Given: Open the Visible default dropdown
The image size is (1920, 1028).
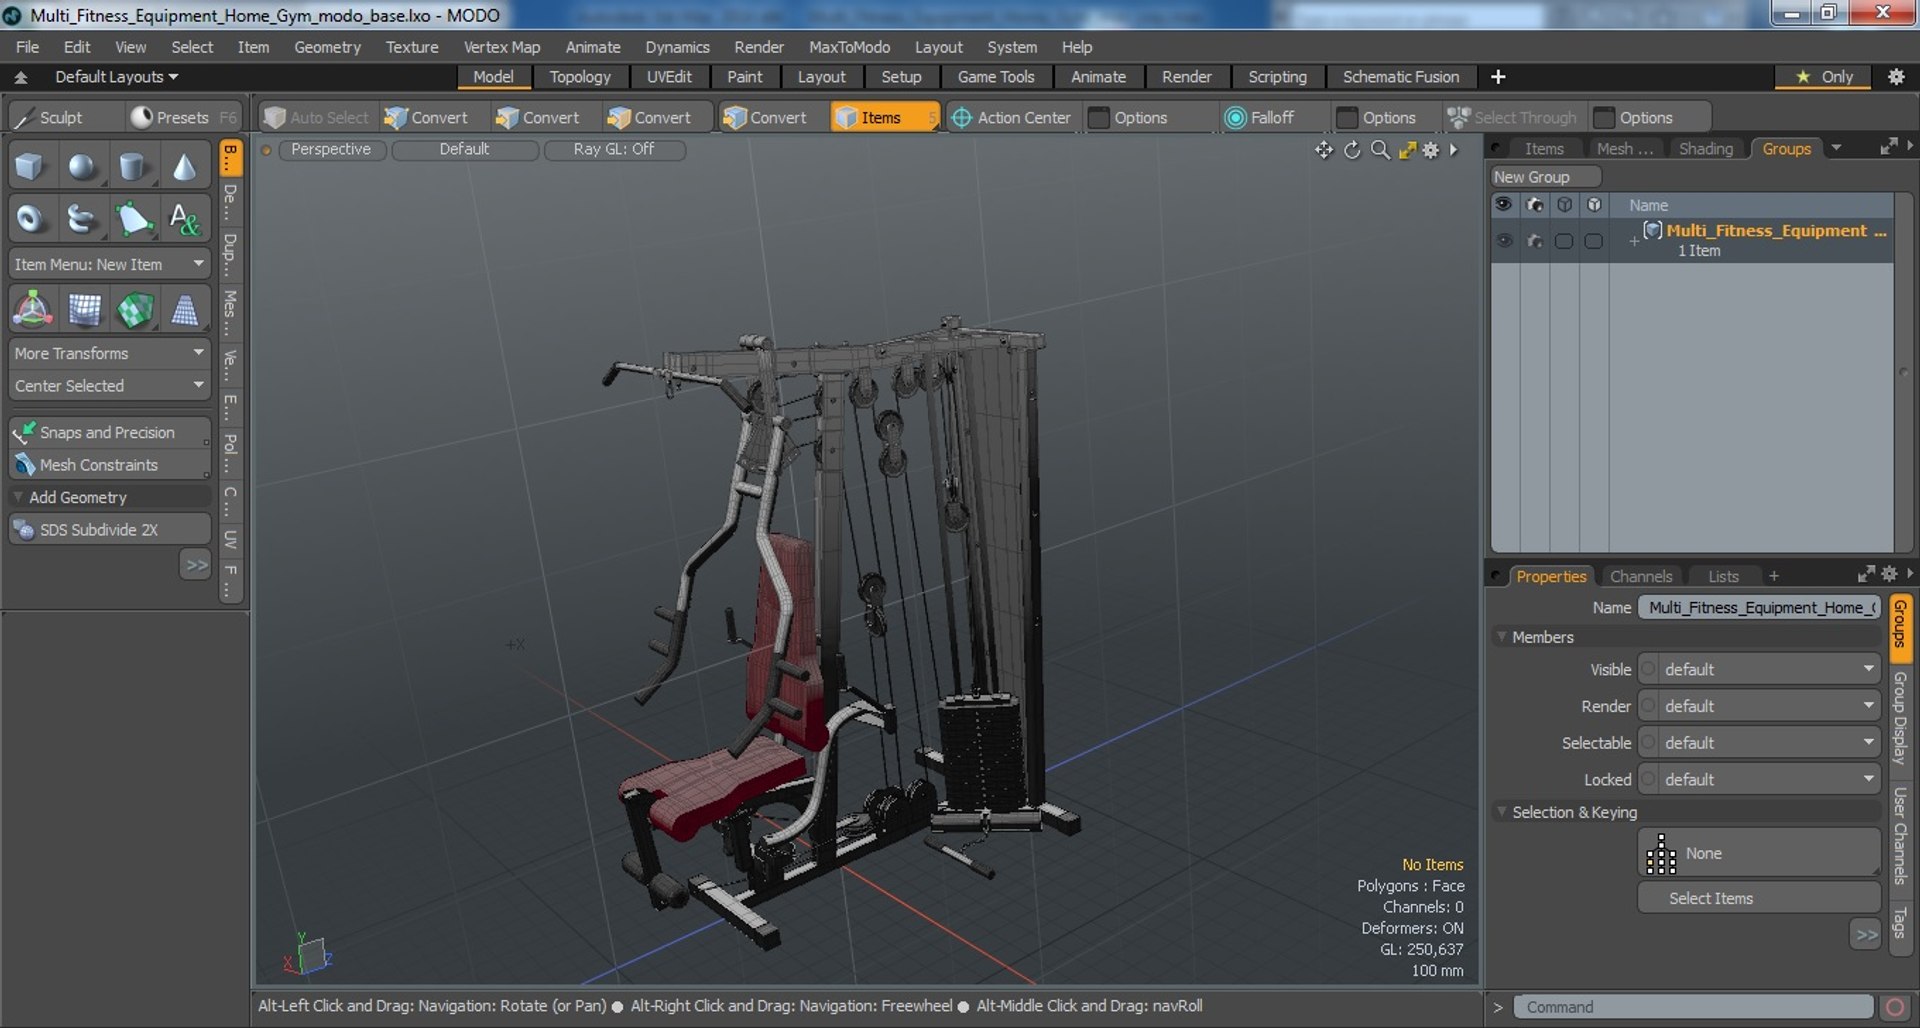Looking at the screenshot, I should click(x=1760, y=669).
